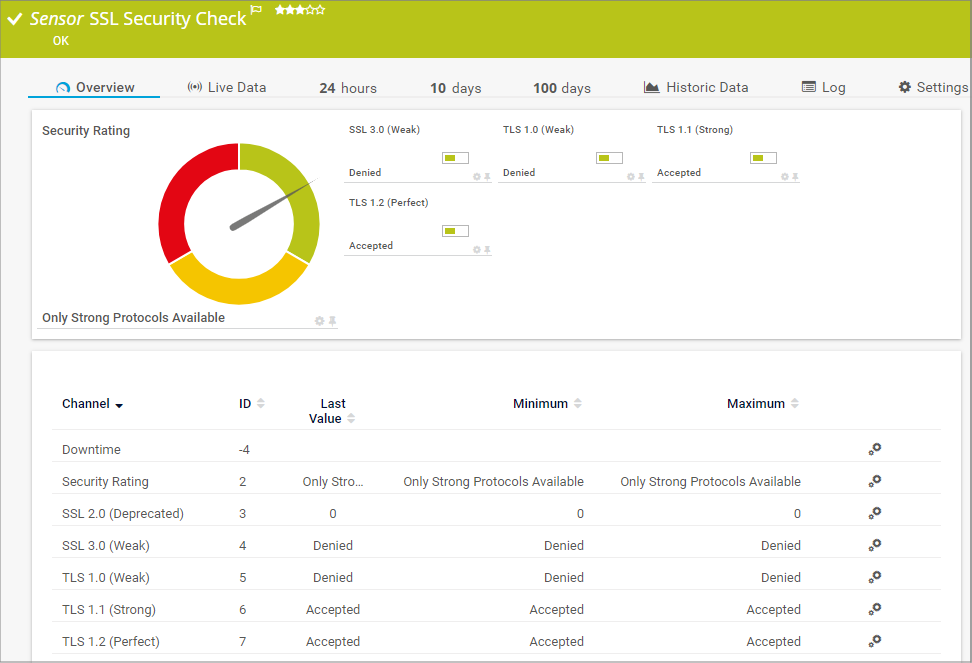Image resolution: width=972 pixels, height=663 pixels.
Task: Open the Log tab
Action: (x=823, y=88)
